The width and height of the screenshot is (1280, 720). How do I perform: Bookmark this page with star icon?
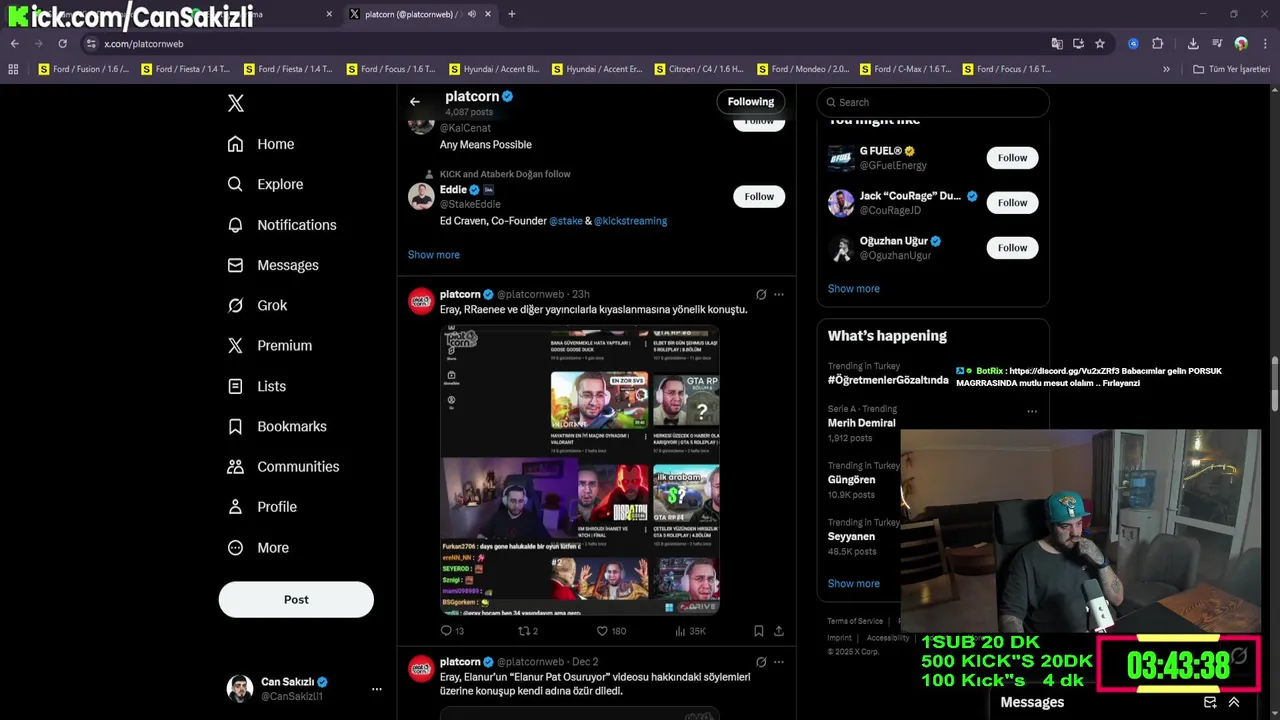(1100, 43)
